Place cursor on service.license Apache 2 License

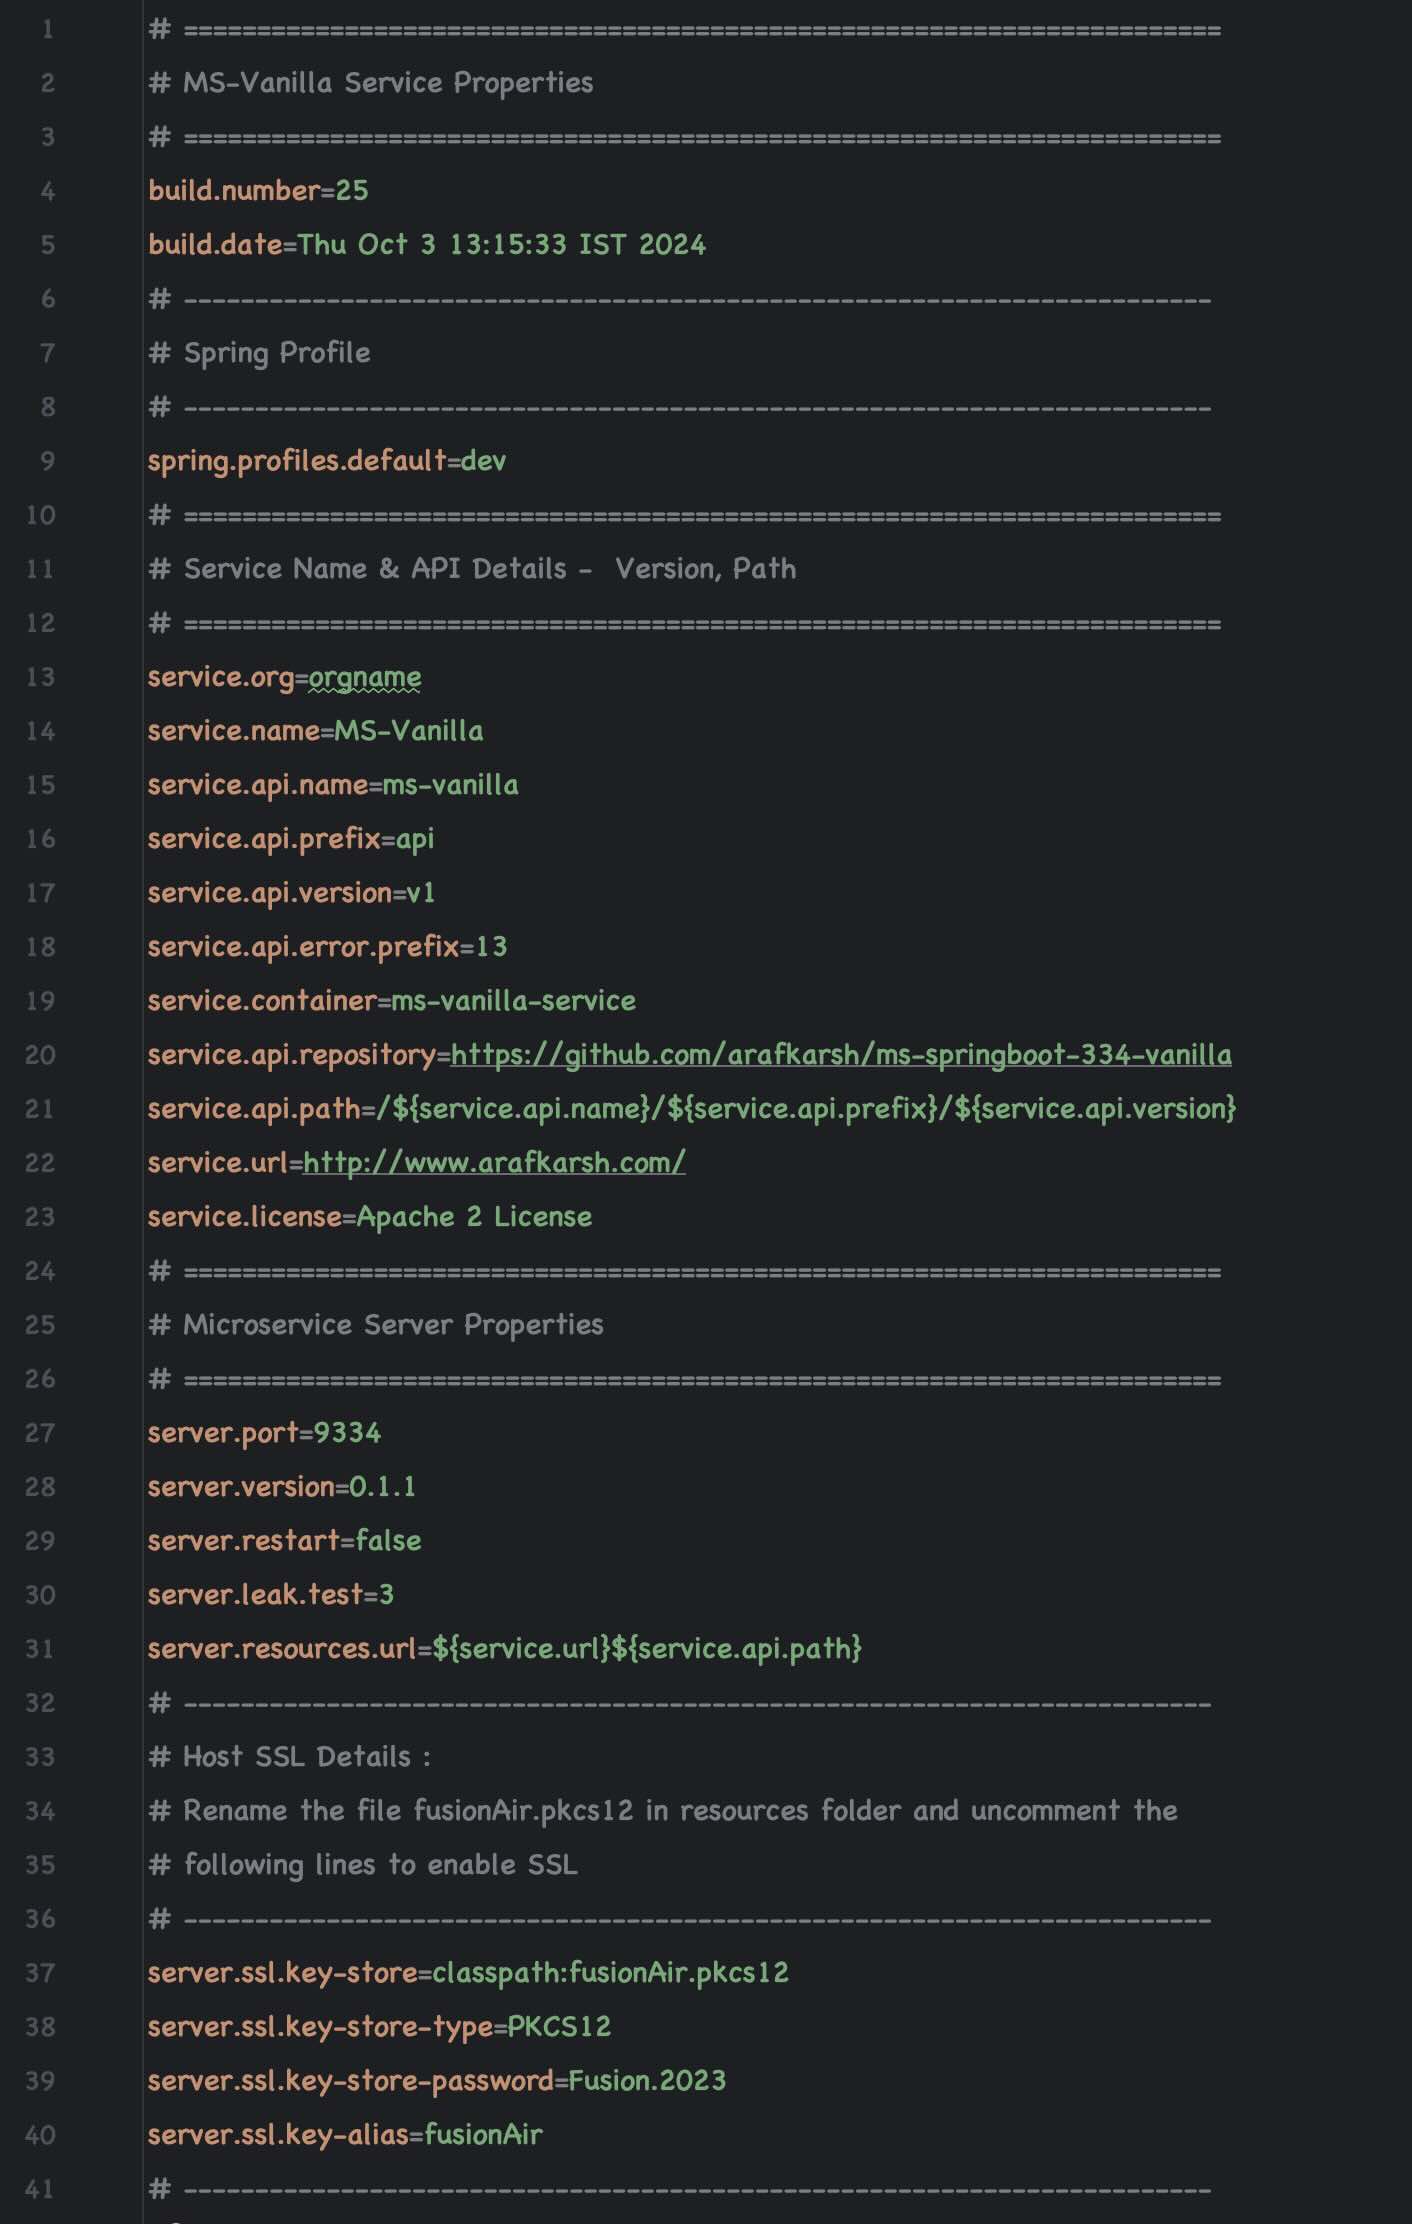(474, 1216)
